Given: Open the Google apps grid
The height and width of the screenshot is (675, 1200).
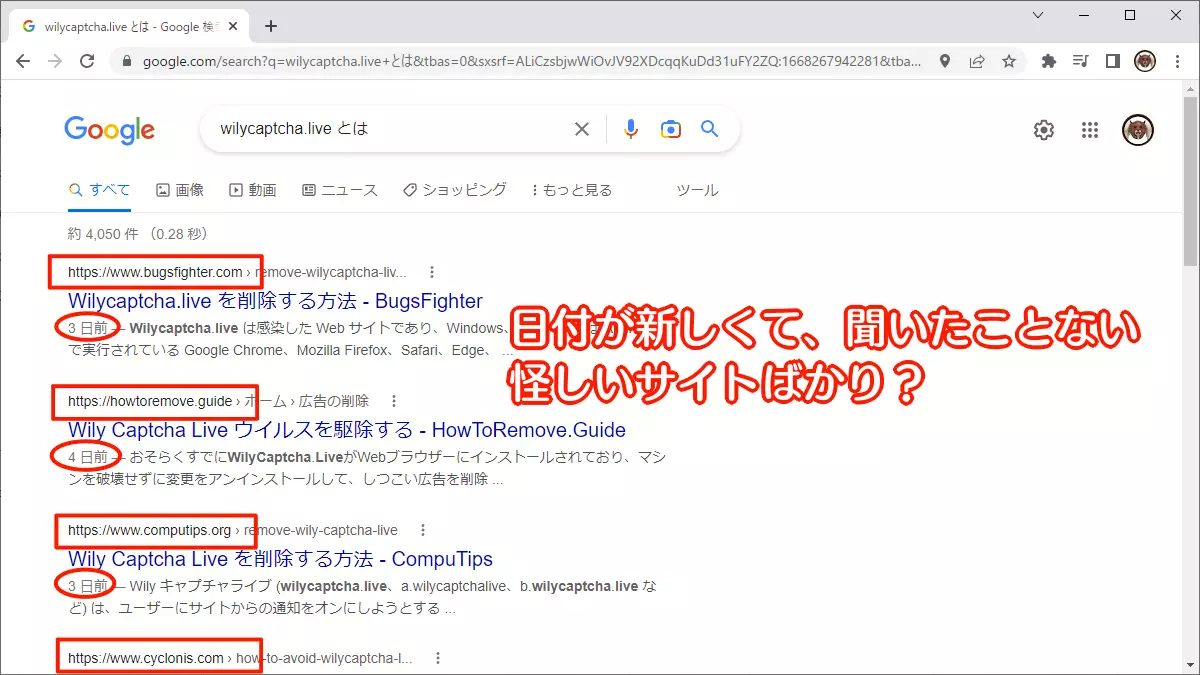Looking at the screenshot, I should pos(1091,130).
